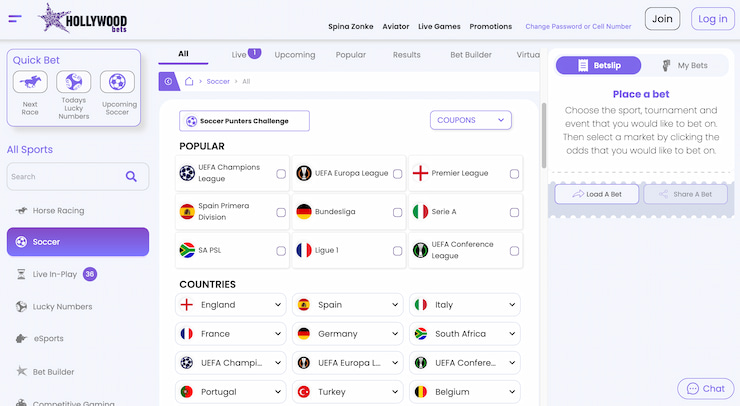The height and width of the screenshot is (406, 740).
Task: Open the COUPONS dropdown
Action: tap(471, 120)
